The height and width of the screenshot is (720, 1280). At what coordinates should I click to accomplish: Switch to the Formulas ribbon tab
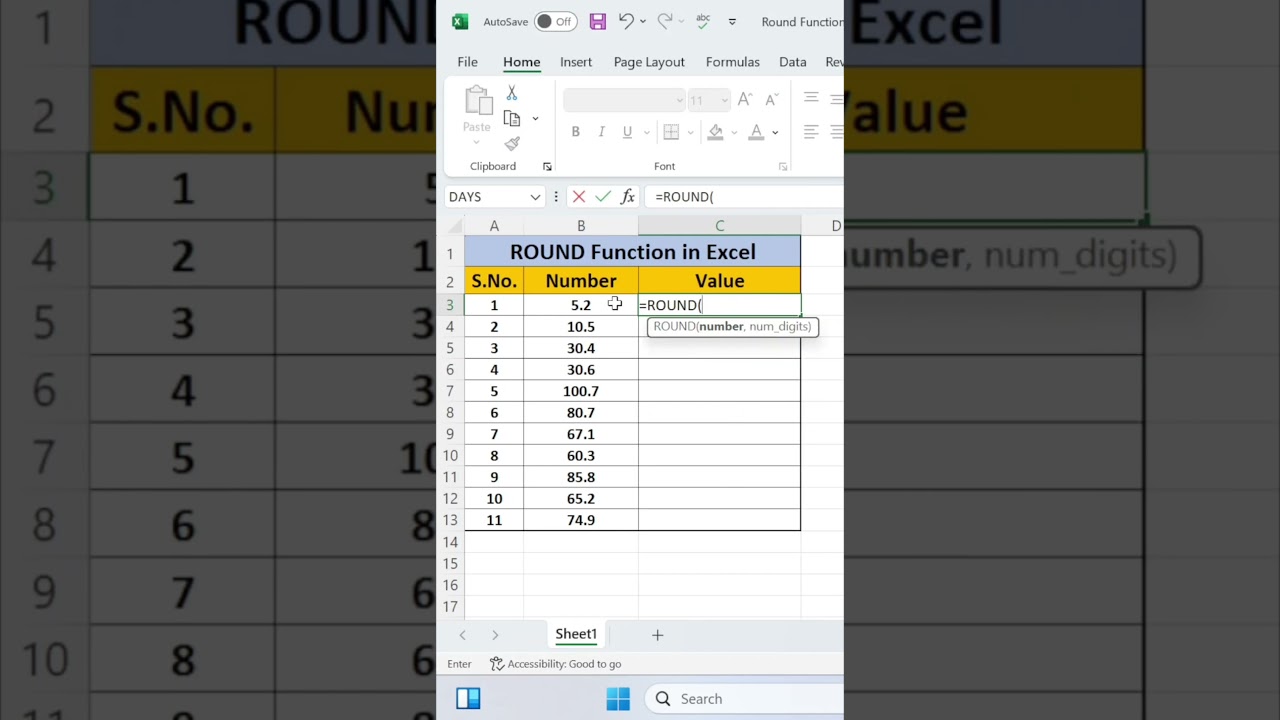coord(732,61)
